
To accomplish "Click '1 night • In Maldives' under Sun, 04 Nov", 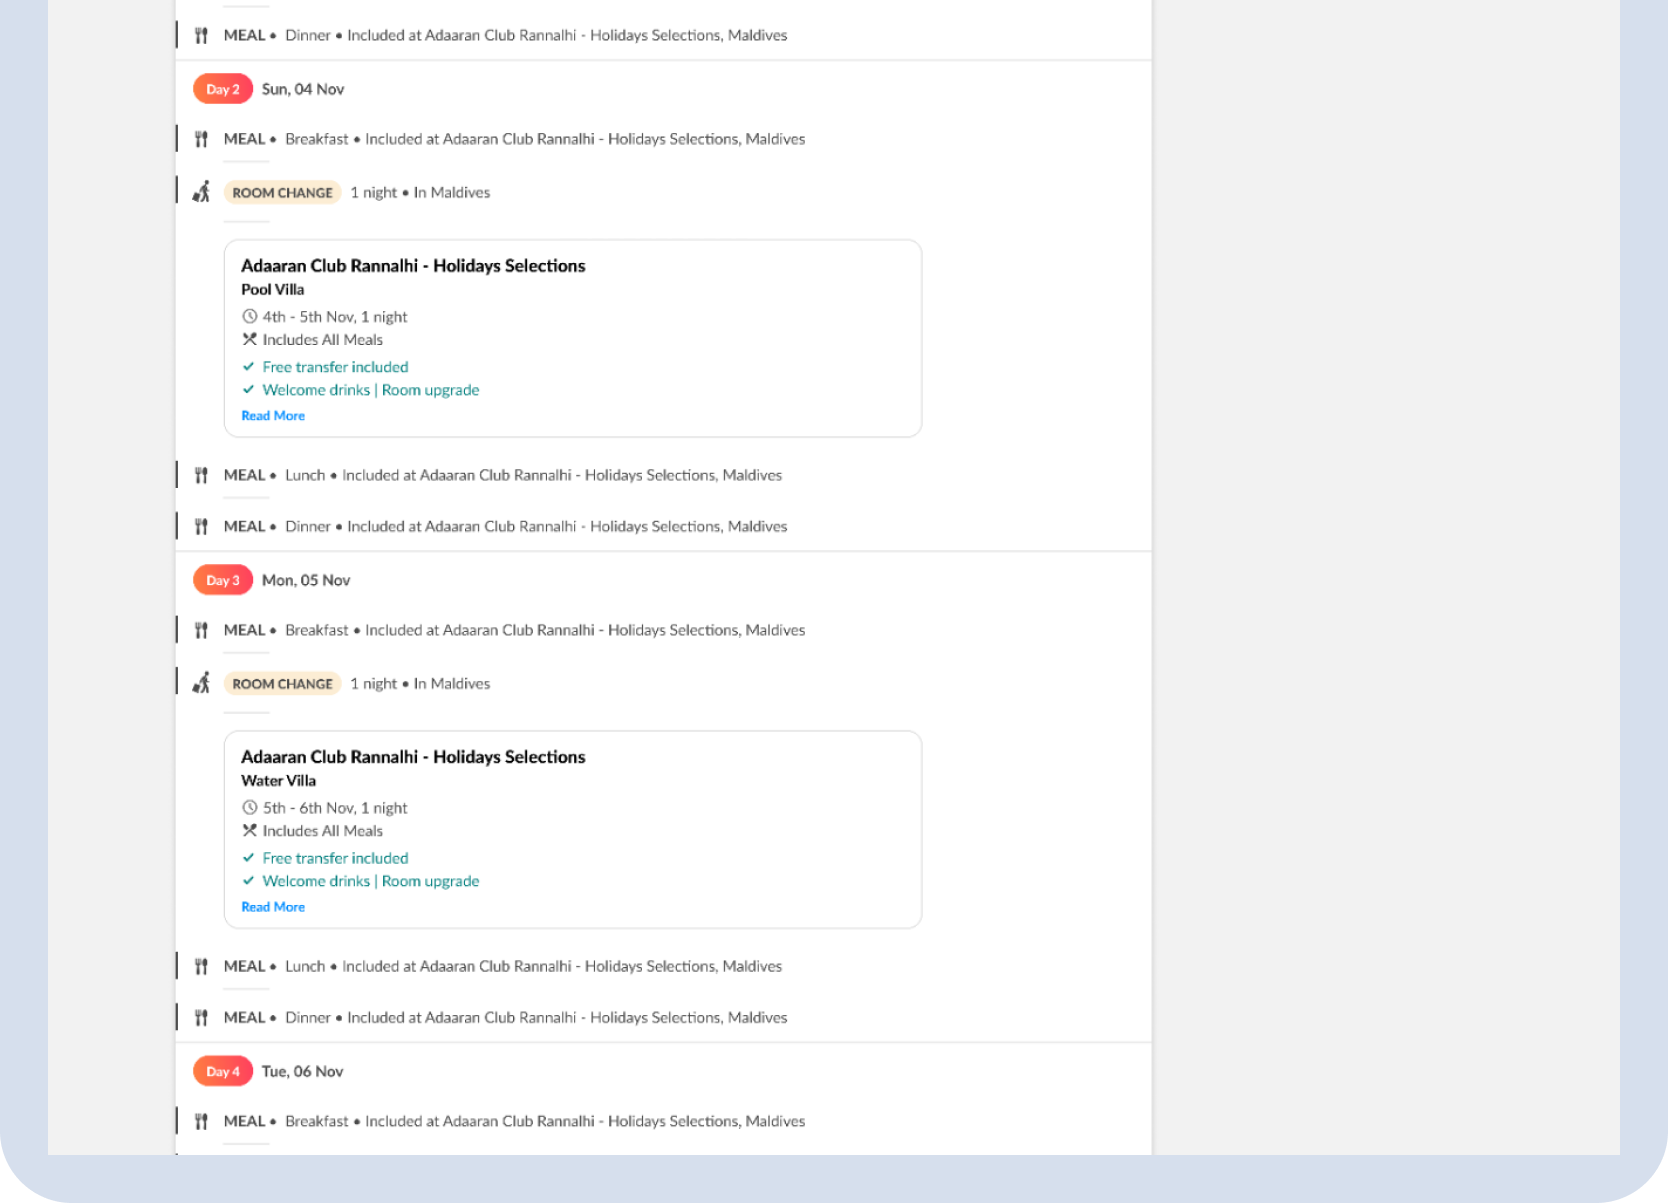I will tap(420, 192).
